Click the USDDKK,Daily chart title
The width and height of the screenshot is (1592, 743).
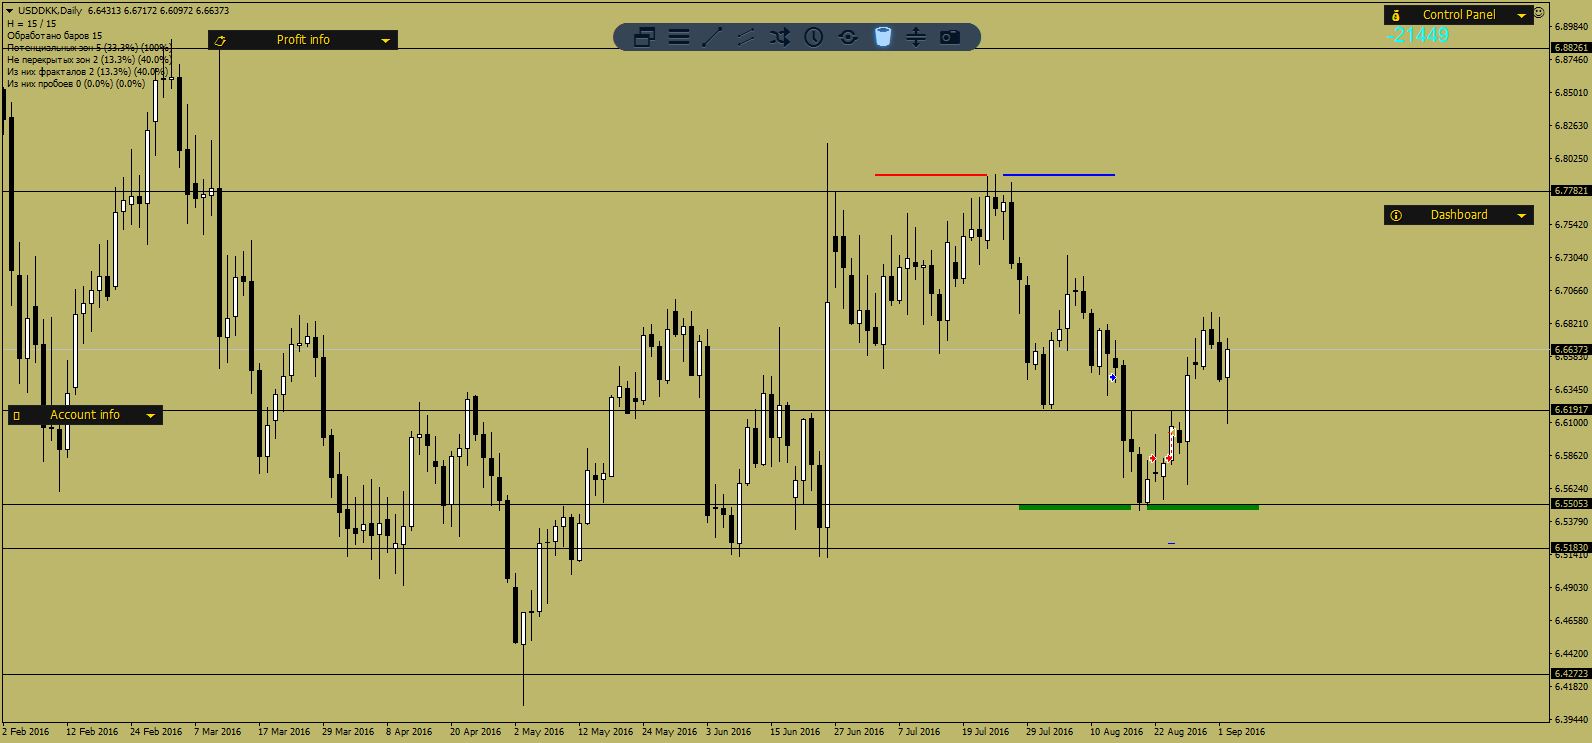click(x=50, y=11)
